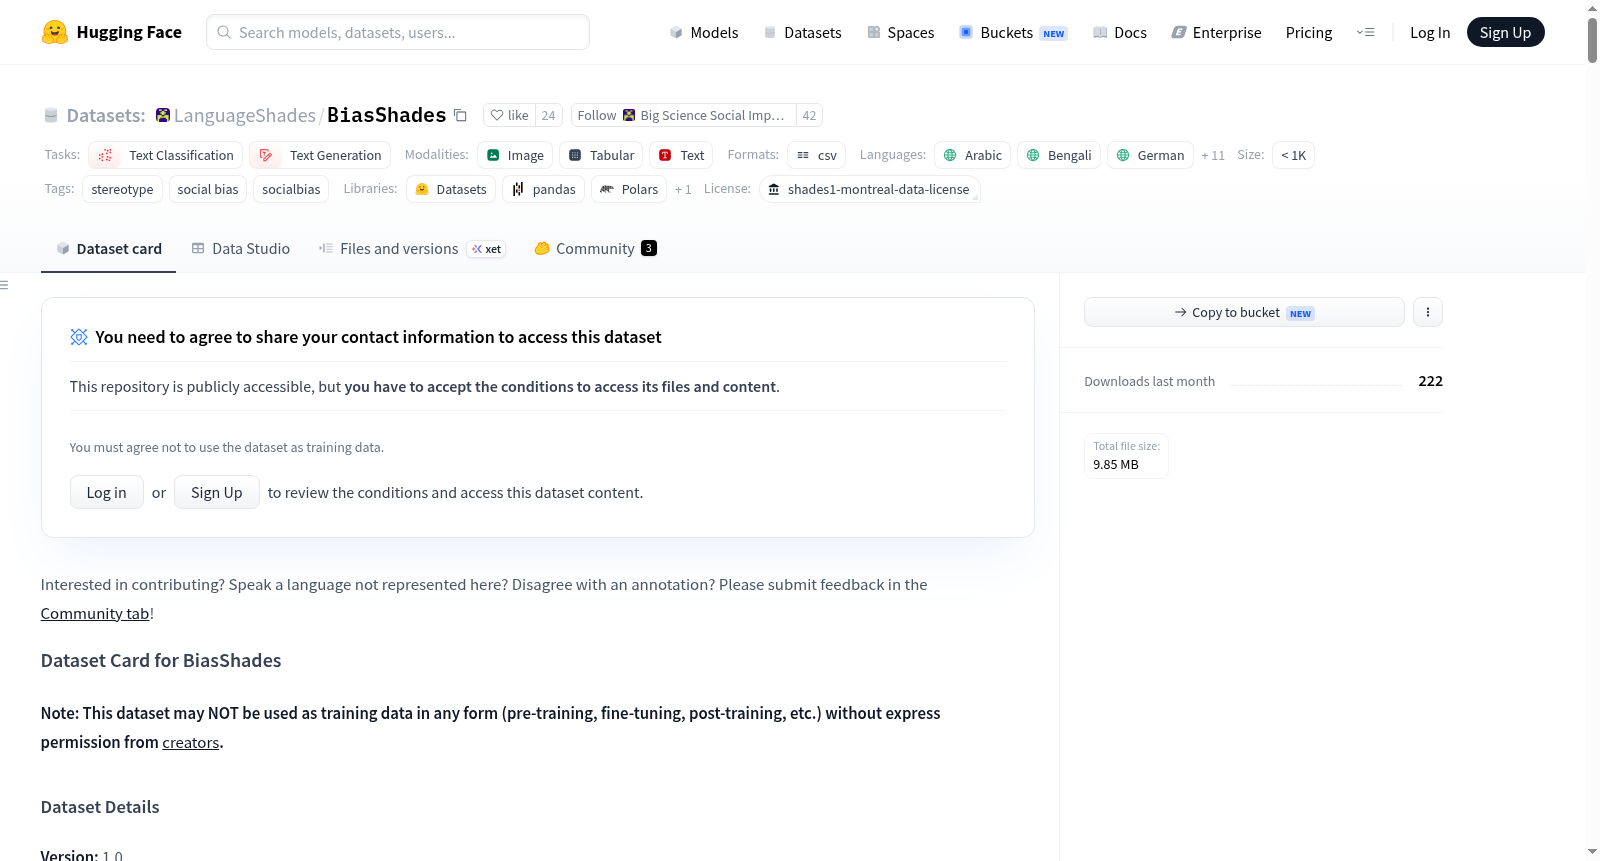This screenshot has width=1600, height=861.
Task: Open the Community tab link in the text
Action: tap(95, 614)
